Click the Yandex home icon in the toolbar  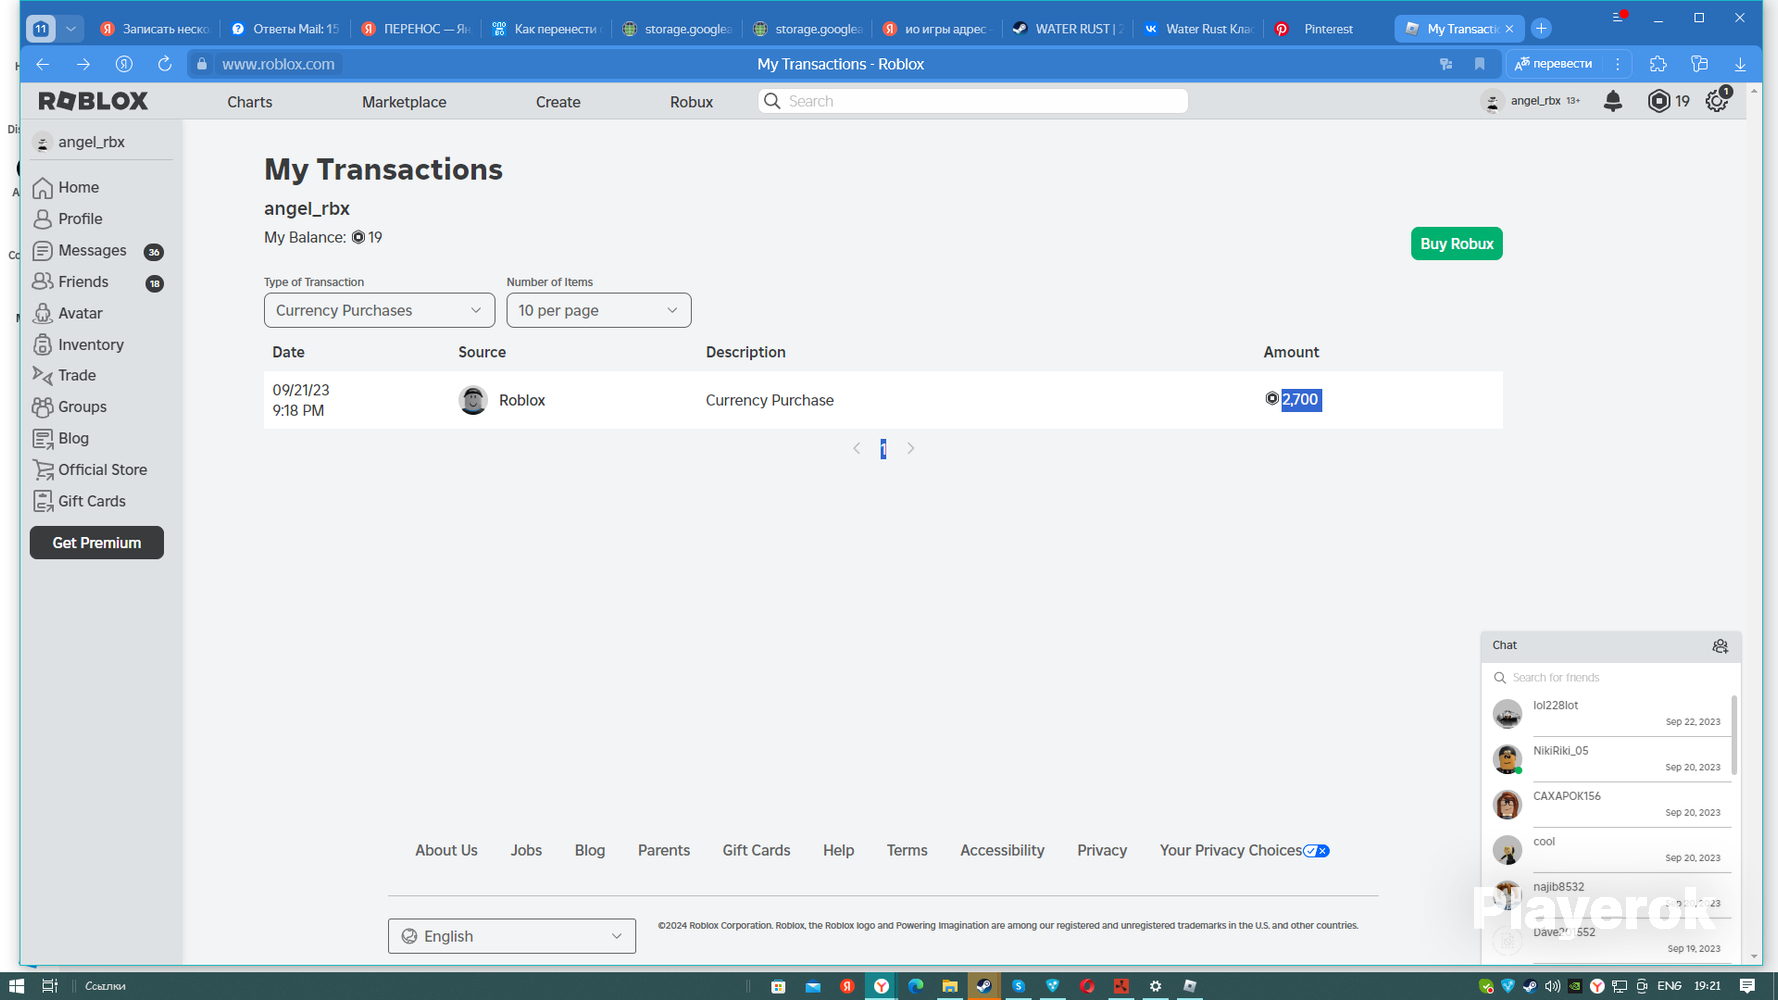(124, 64)
